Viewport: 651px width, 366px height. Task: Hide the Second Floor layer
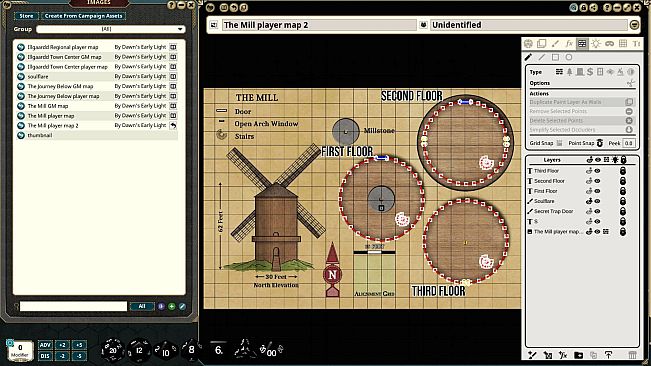597,181
